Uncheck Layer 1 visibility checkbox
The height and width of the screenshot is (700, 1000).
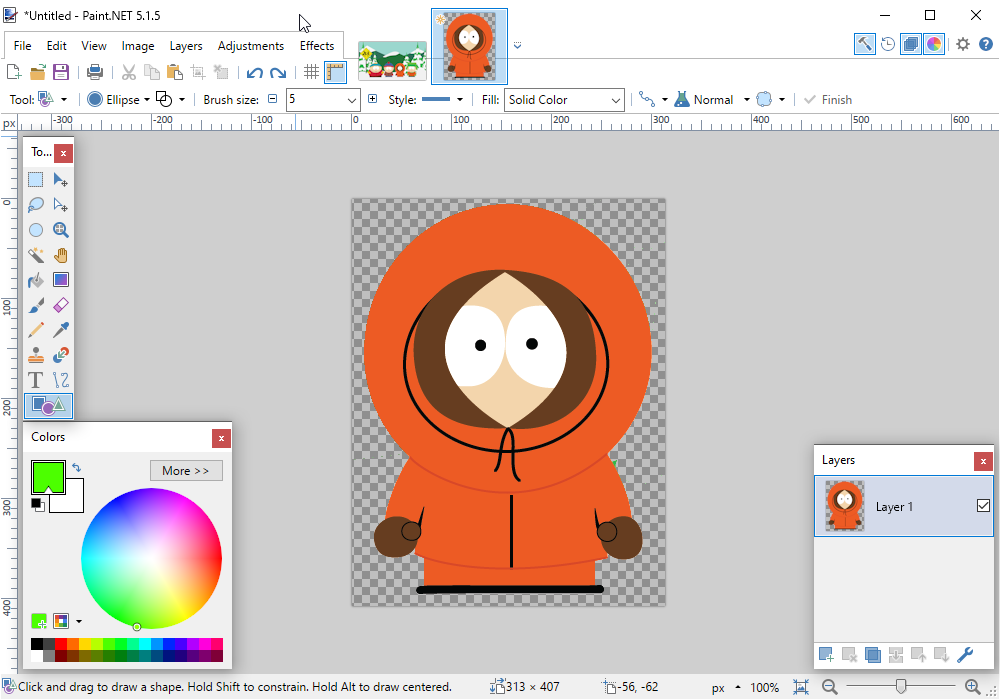pyautogui.click(x=983, y=506)
